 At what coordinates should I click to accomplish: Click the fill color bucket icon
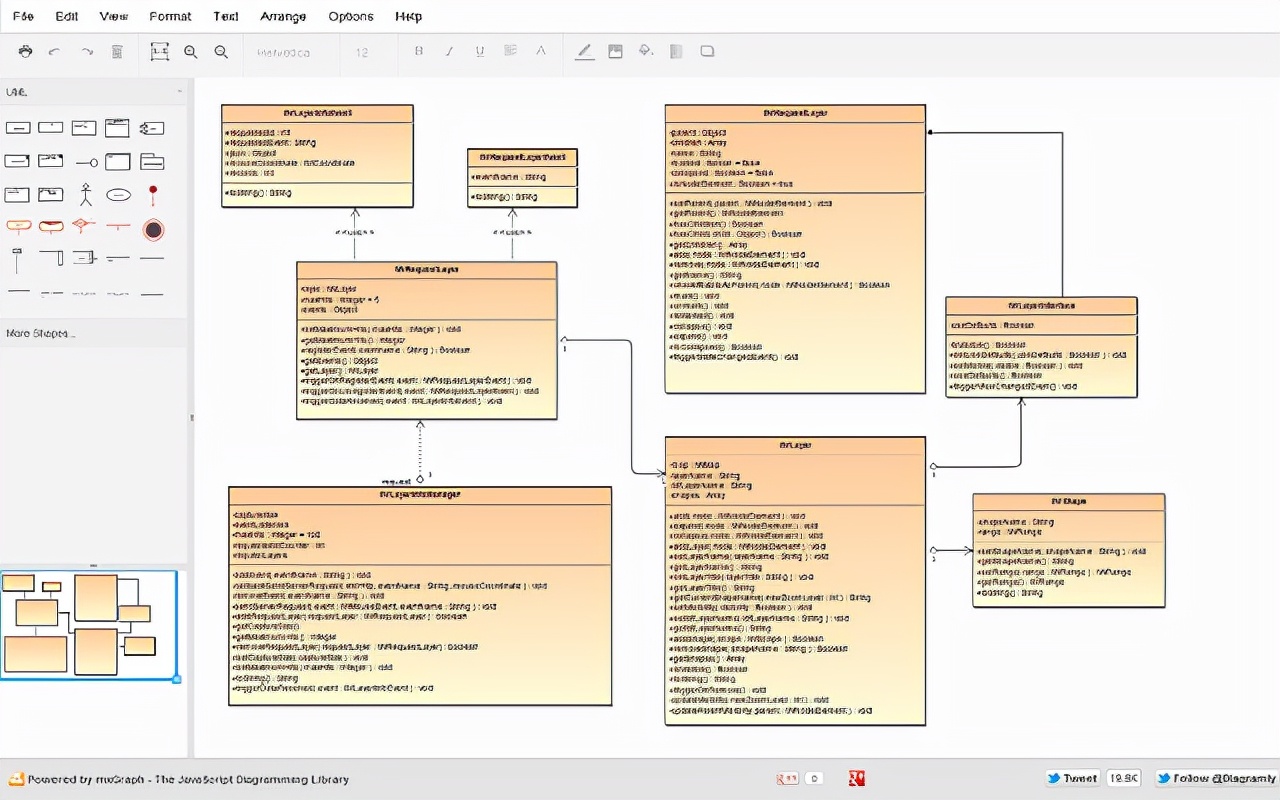click(645, 52)
